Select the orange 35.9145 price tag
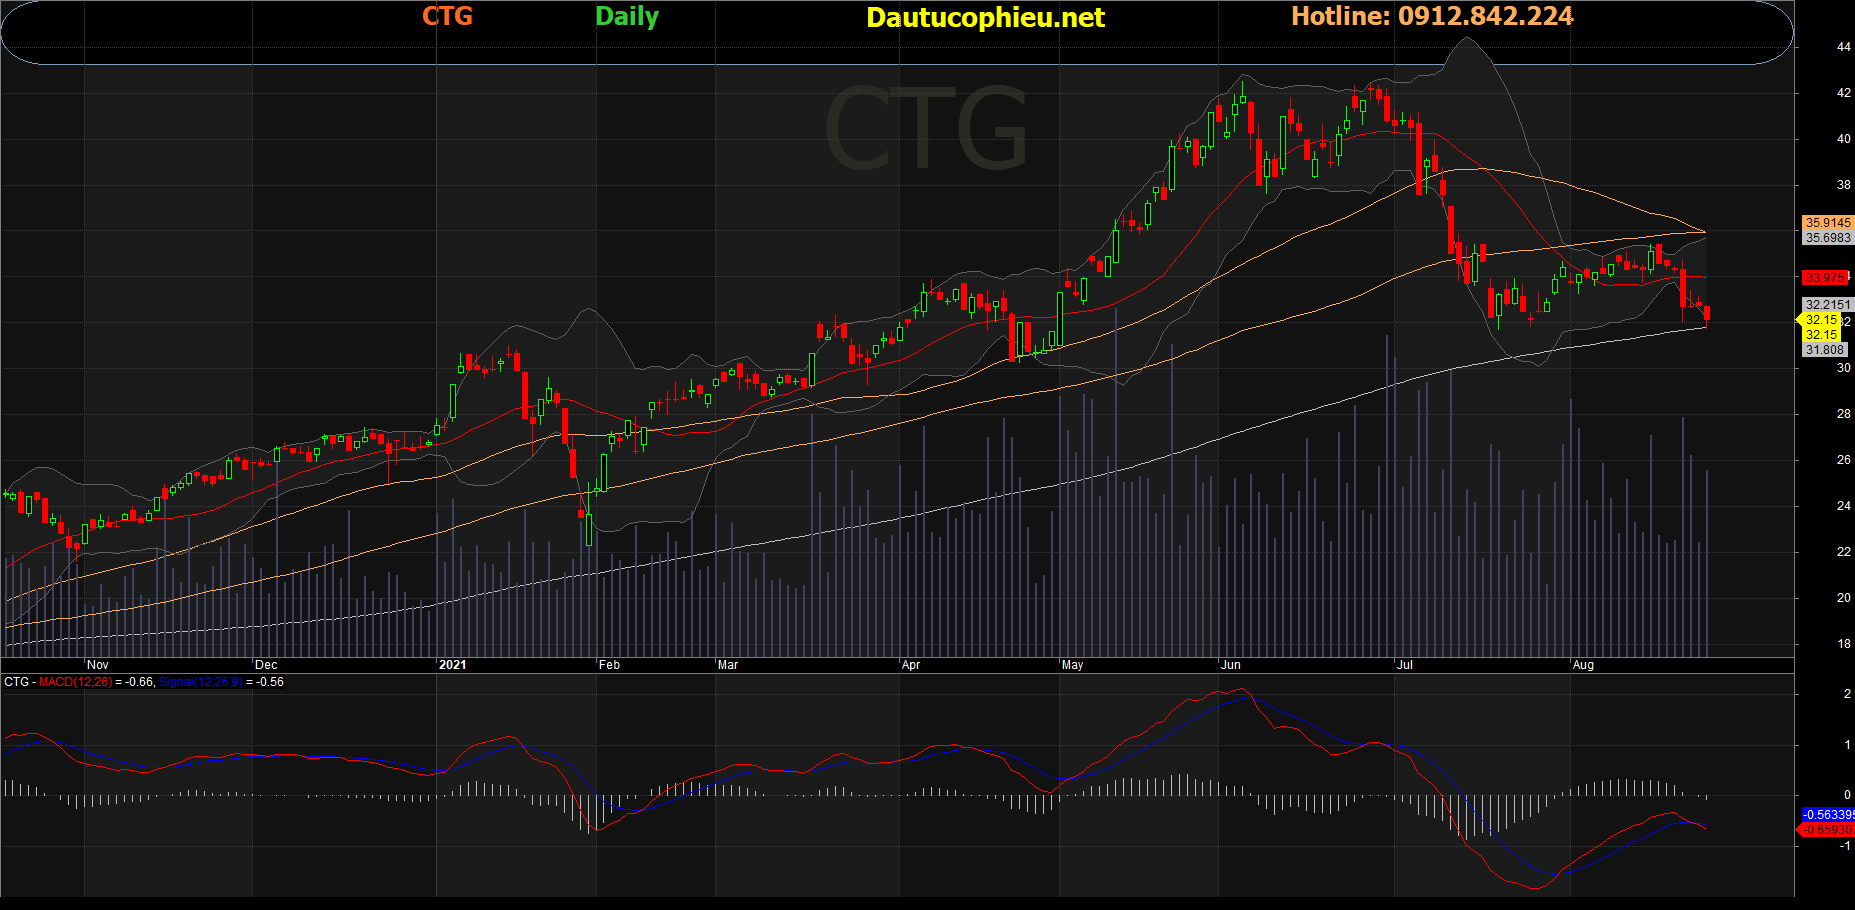1855x910 pixels. point(1827,223)
